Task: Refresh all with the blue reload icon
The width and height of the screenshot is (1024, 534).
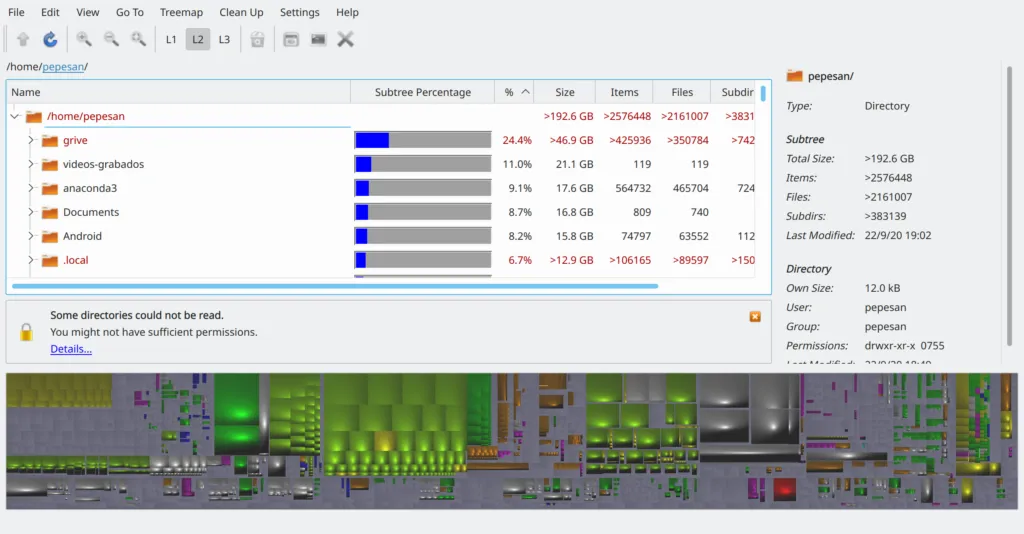Action: pyautogui.click(x=50, y=40)
